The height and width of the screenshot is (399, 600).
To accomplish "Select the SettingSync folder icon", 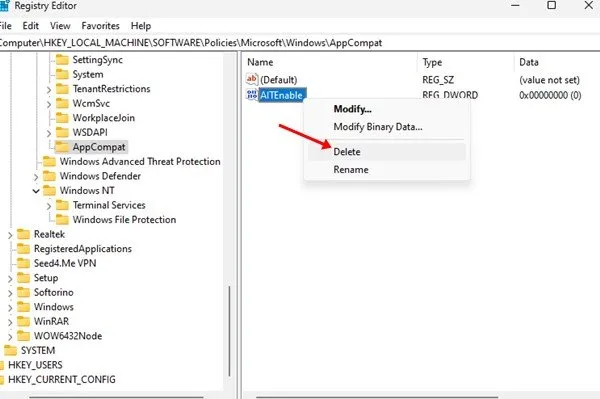I will click(62, 60).
